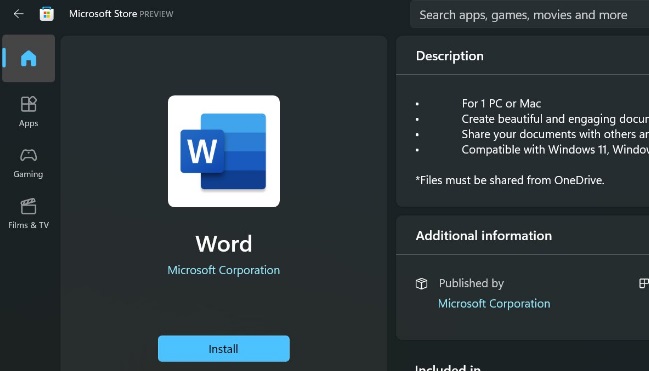Select '*Files must be shared from OneDrive.' text
Viewport: 649px width, 371px height.
point(510,180)
